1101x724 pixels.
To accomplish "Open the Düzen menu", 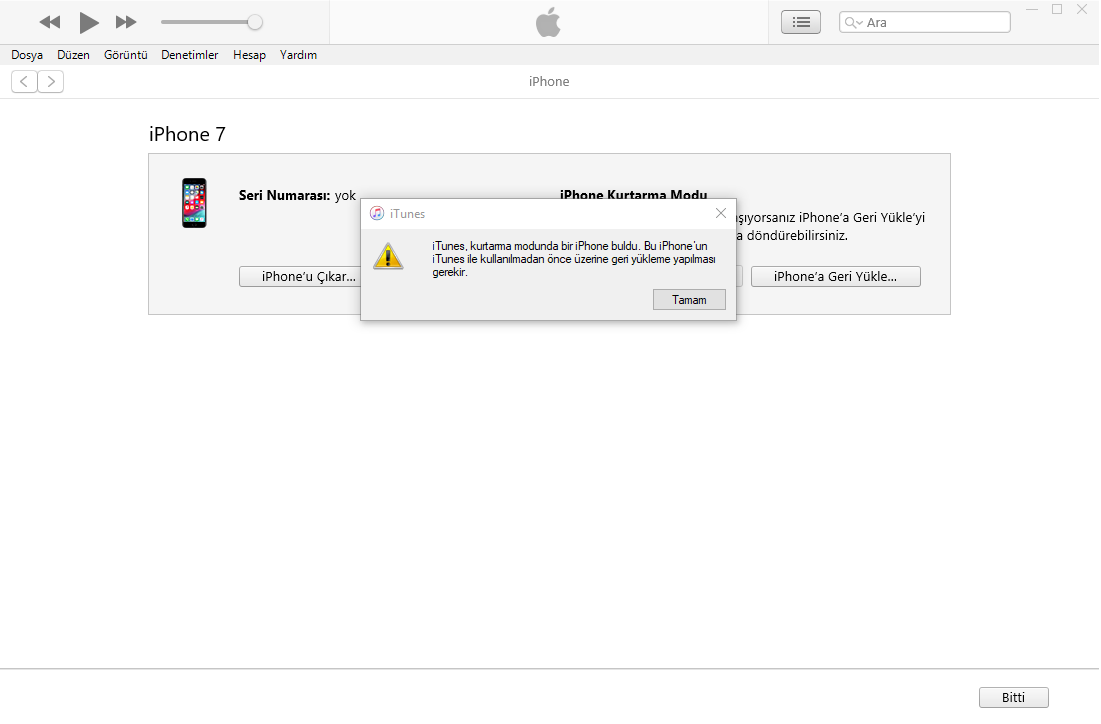I will [73, 55].
